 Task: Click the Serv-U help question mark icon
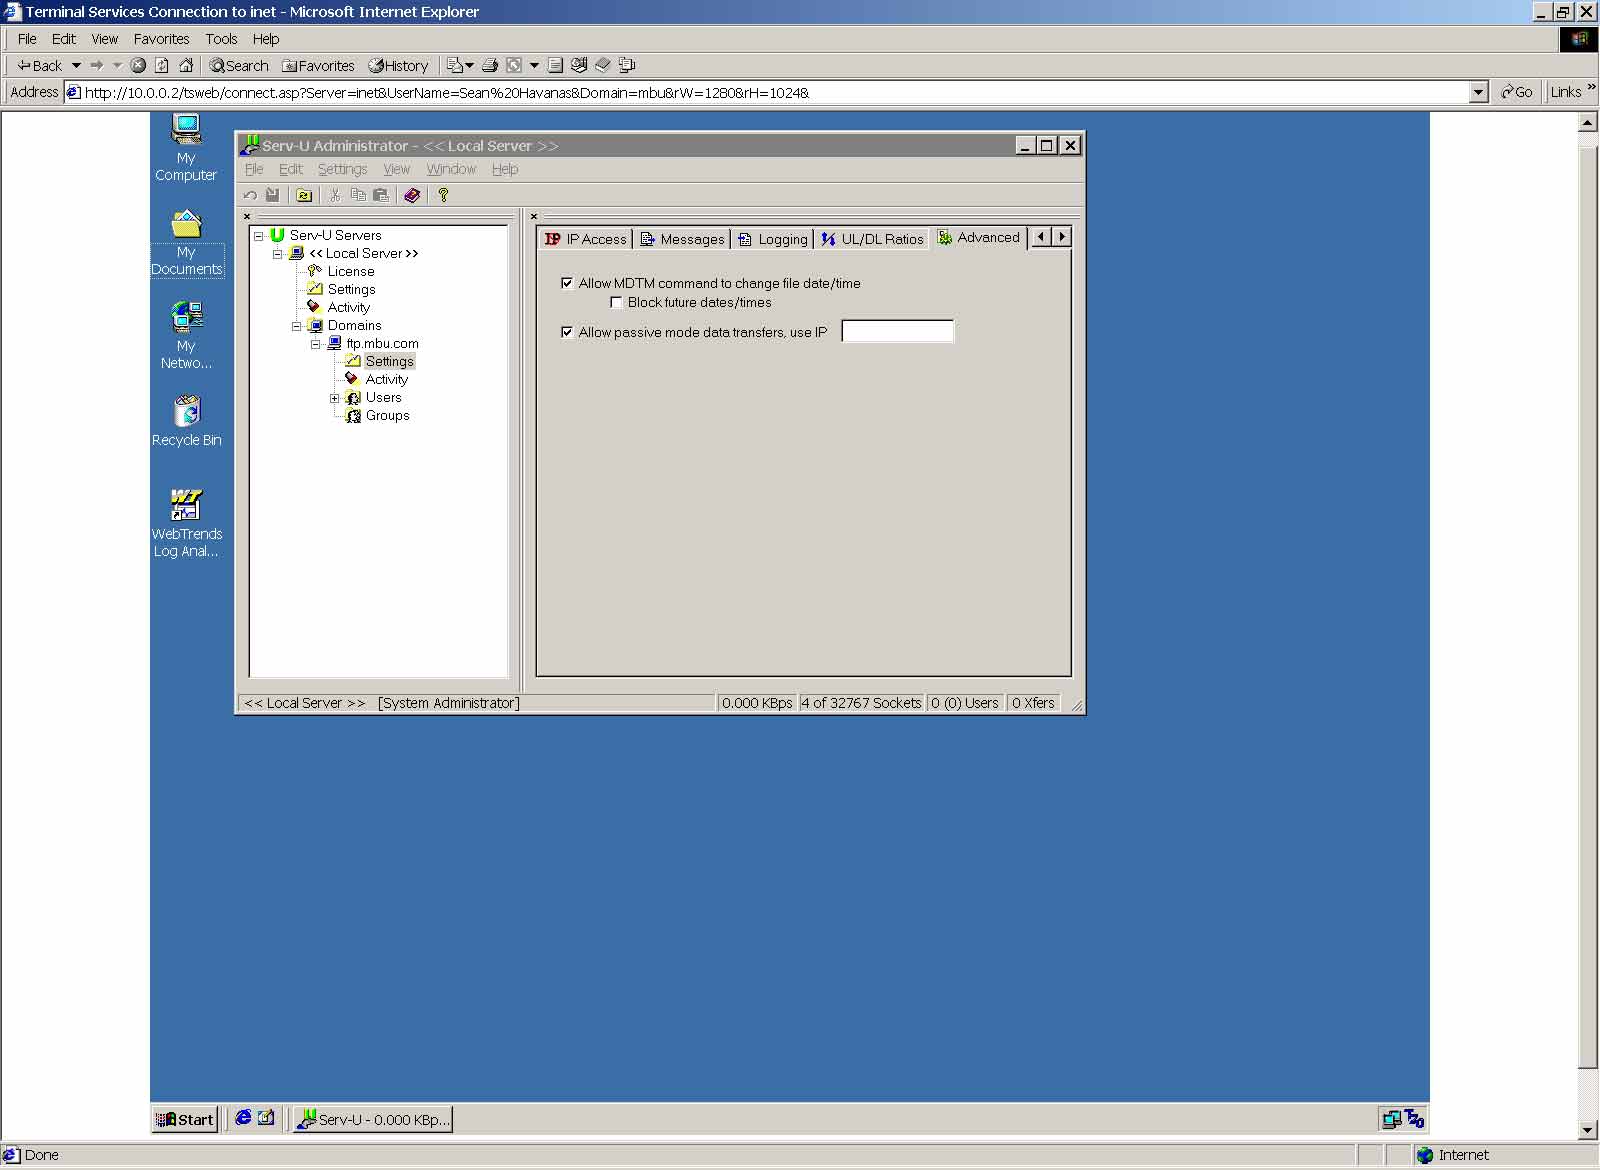443,195
